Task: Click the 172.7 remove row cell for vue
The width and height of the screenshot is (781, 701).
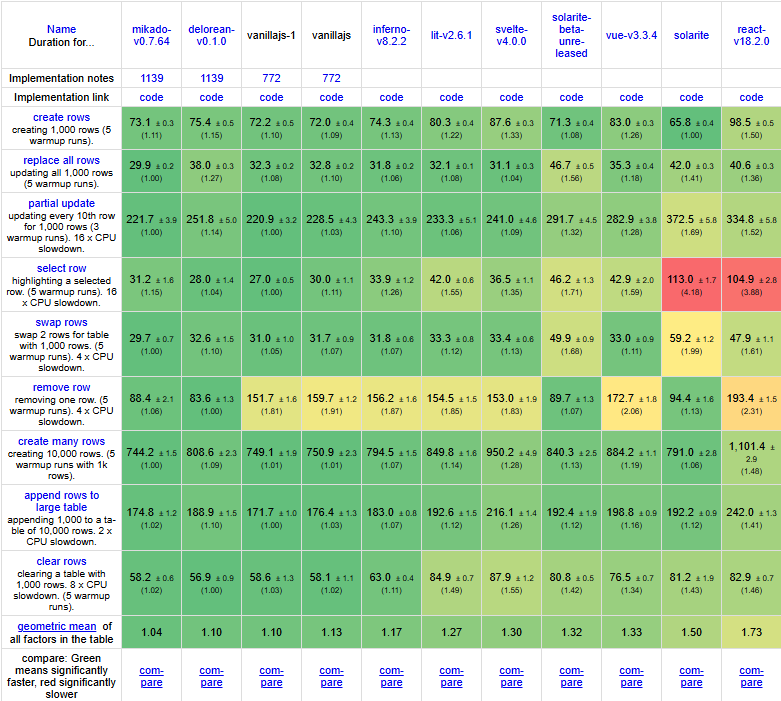Action: [631, 404]
